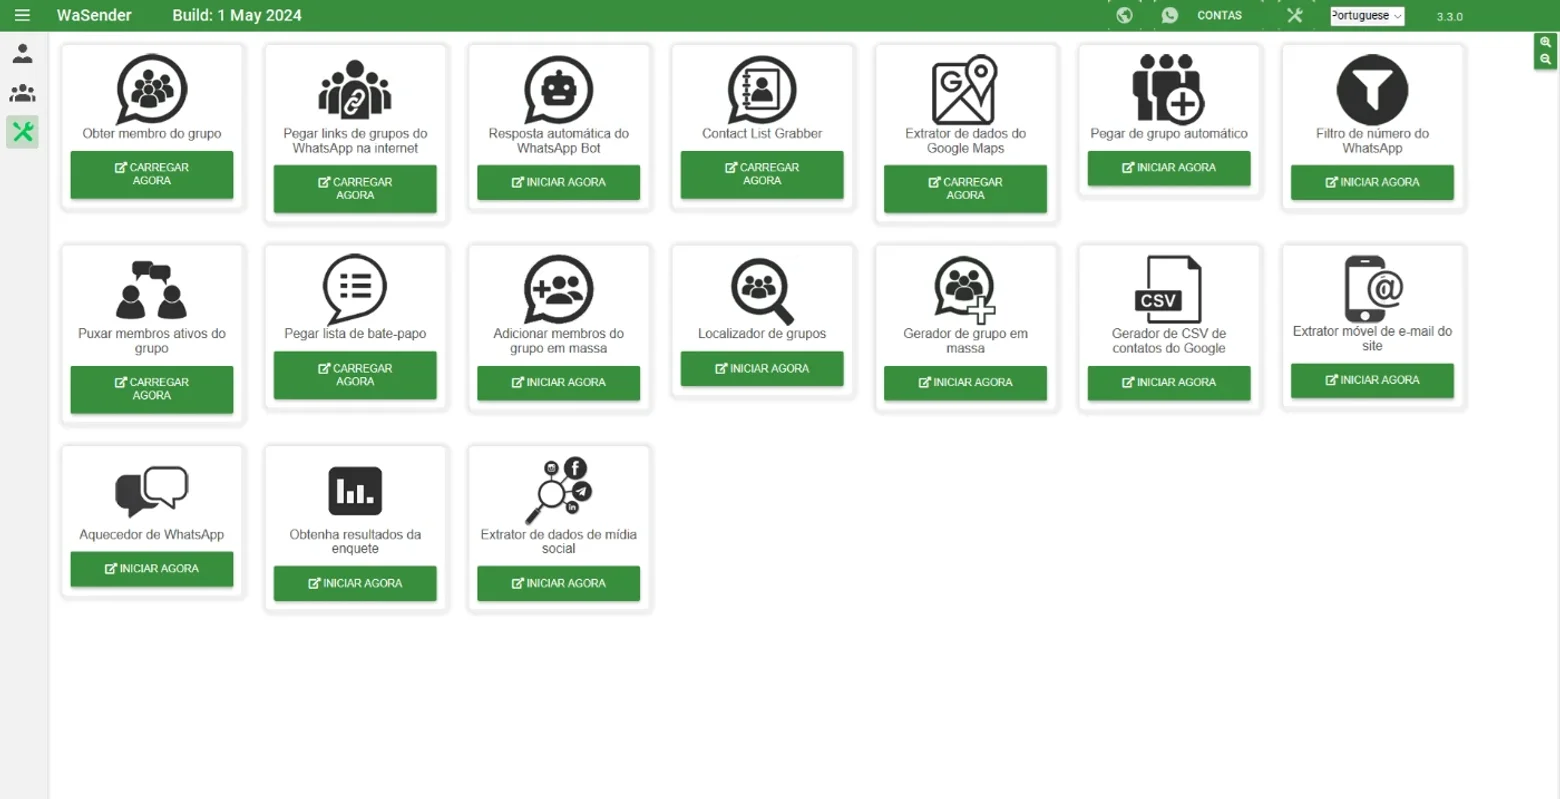
Task: Click the CSV file icon
Action: click(x=1169, y=290)
